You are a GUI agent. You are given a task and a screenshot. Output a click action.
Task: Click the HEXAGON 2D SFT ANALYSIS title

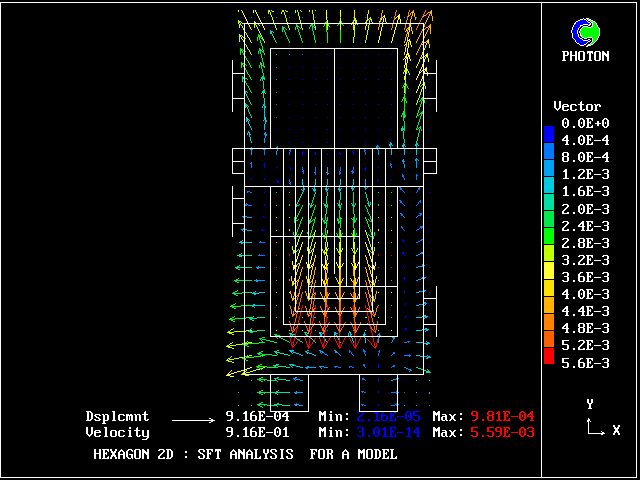click(245, 454)
